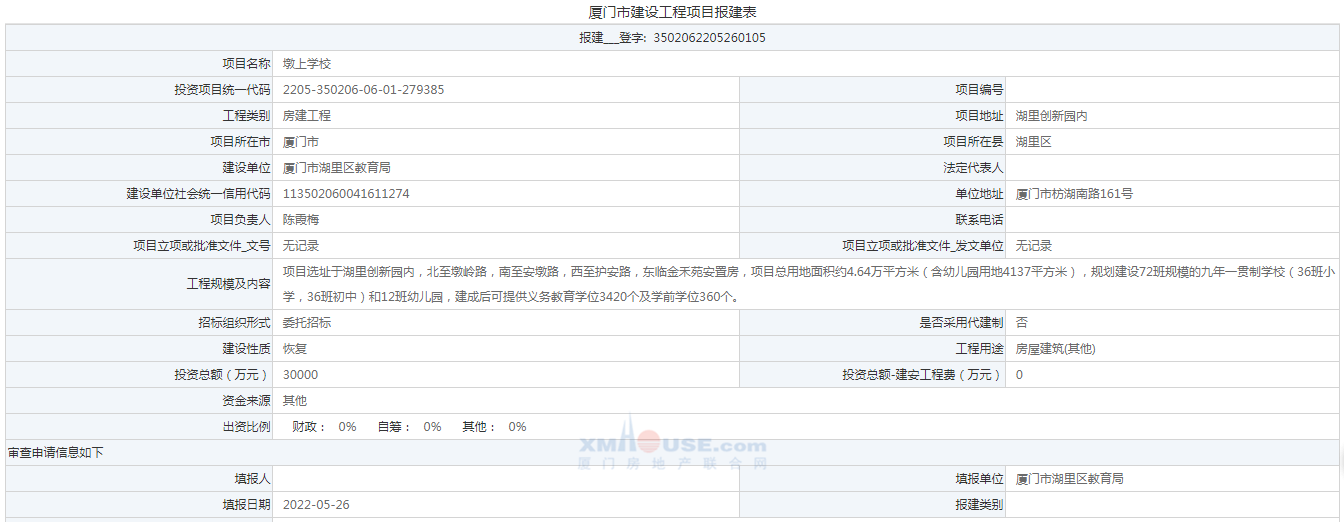
Task: Click the filing date 2022-05-26
Action: click(317, 505)
